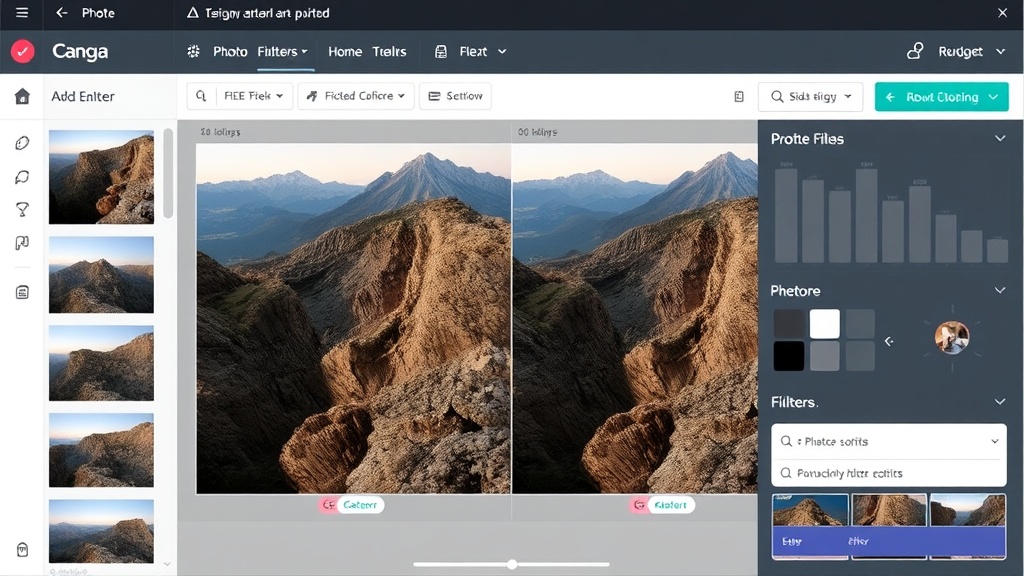Switch to the Home menu item
Image resolution: width=1024 pixels, height=576 pixels.
click(x=345, y=52)
